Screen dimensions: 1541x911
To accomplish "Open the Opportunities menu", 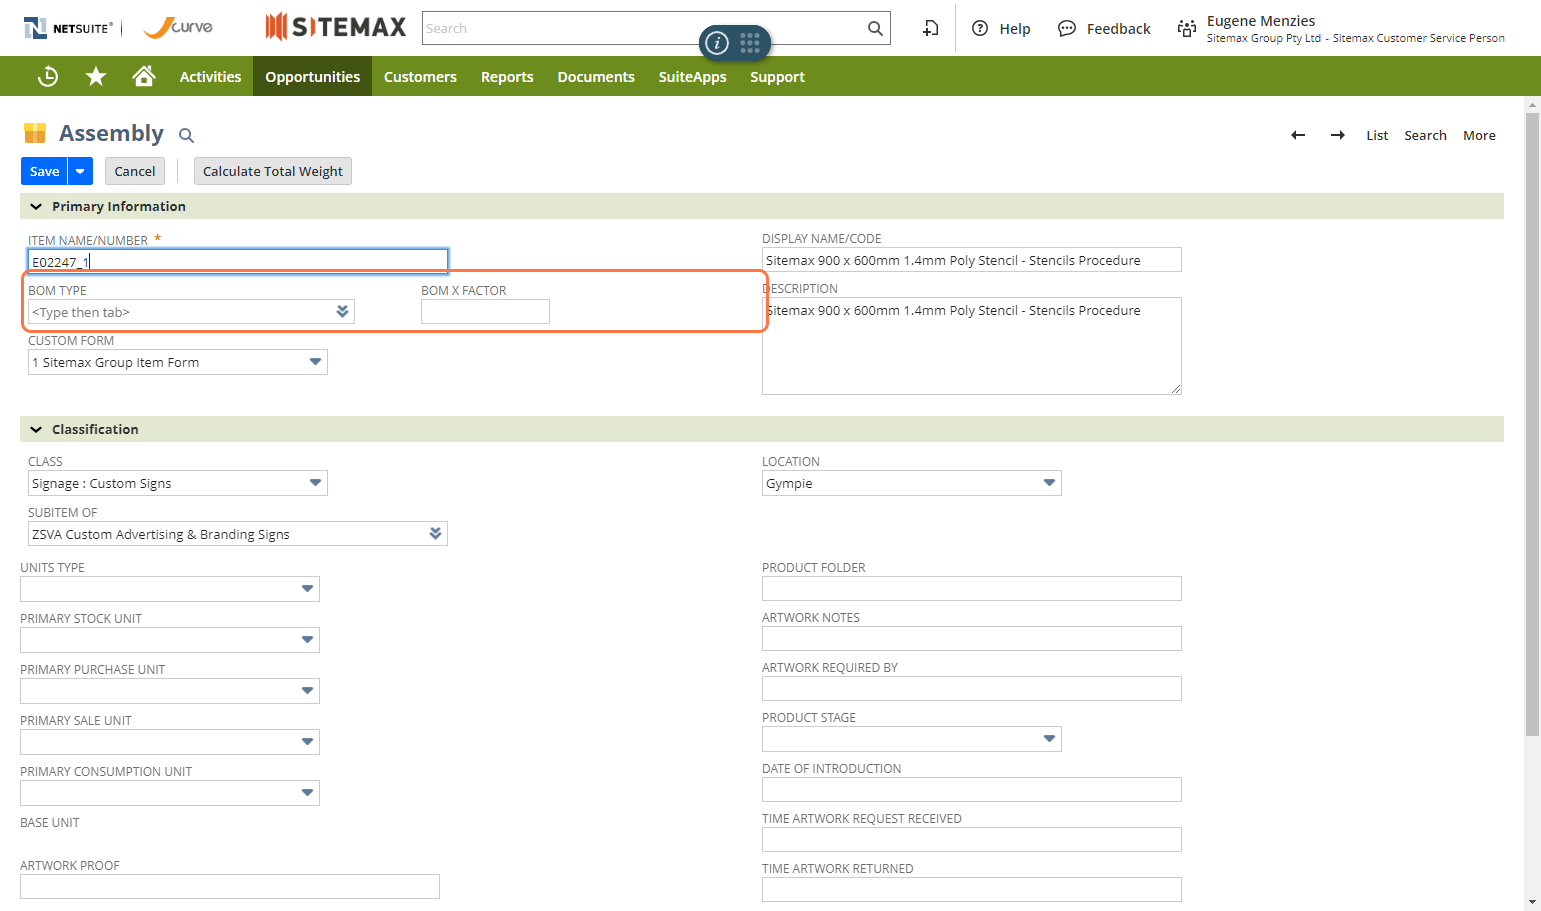I will tap(312, 76).
